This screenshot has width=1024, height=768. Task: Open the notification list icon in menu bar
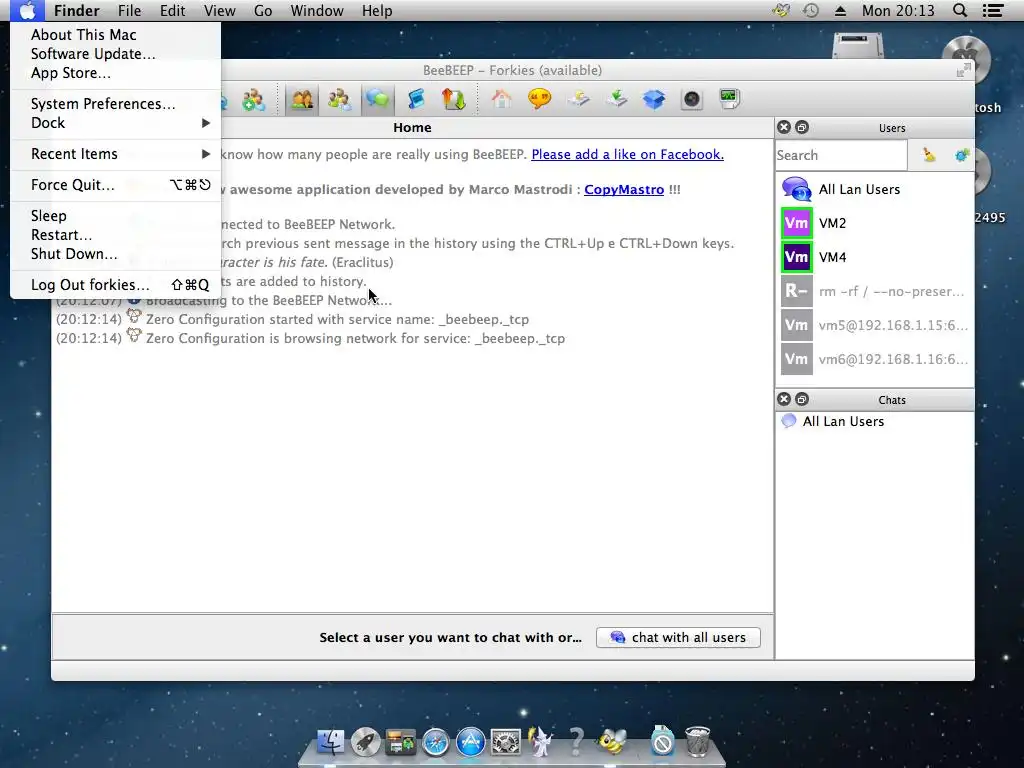(993, 10)
